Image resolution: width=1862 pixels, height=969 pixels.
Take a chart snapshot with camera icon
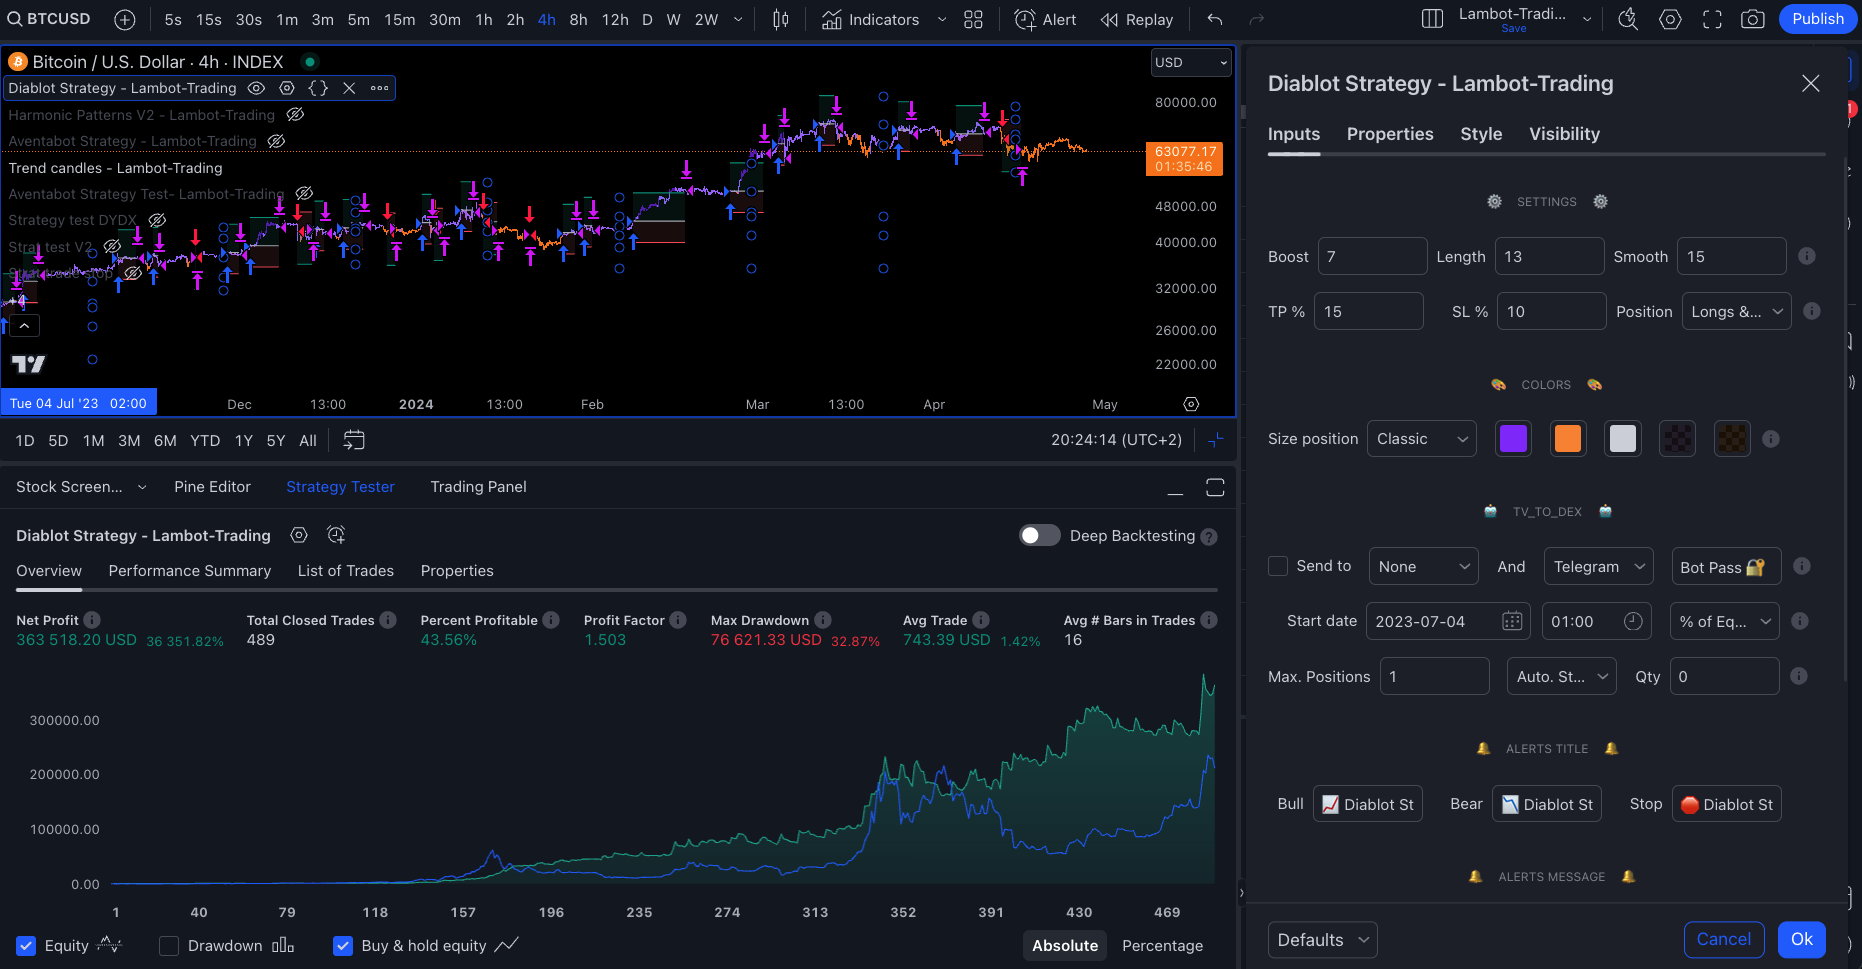click(x=1752, y=20)
